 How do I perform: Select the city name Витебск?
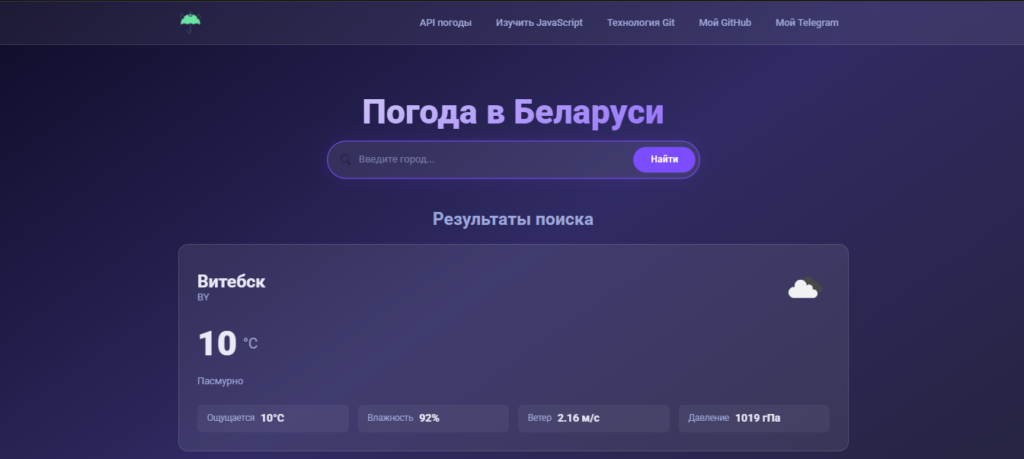231,281
